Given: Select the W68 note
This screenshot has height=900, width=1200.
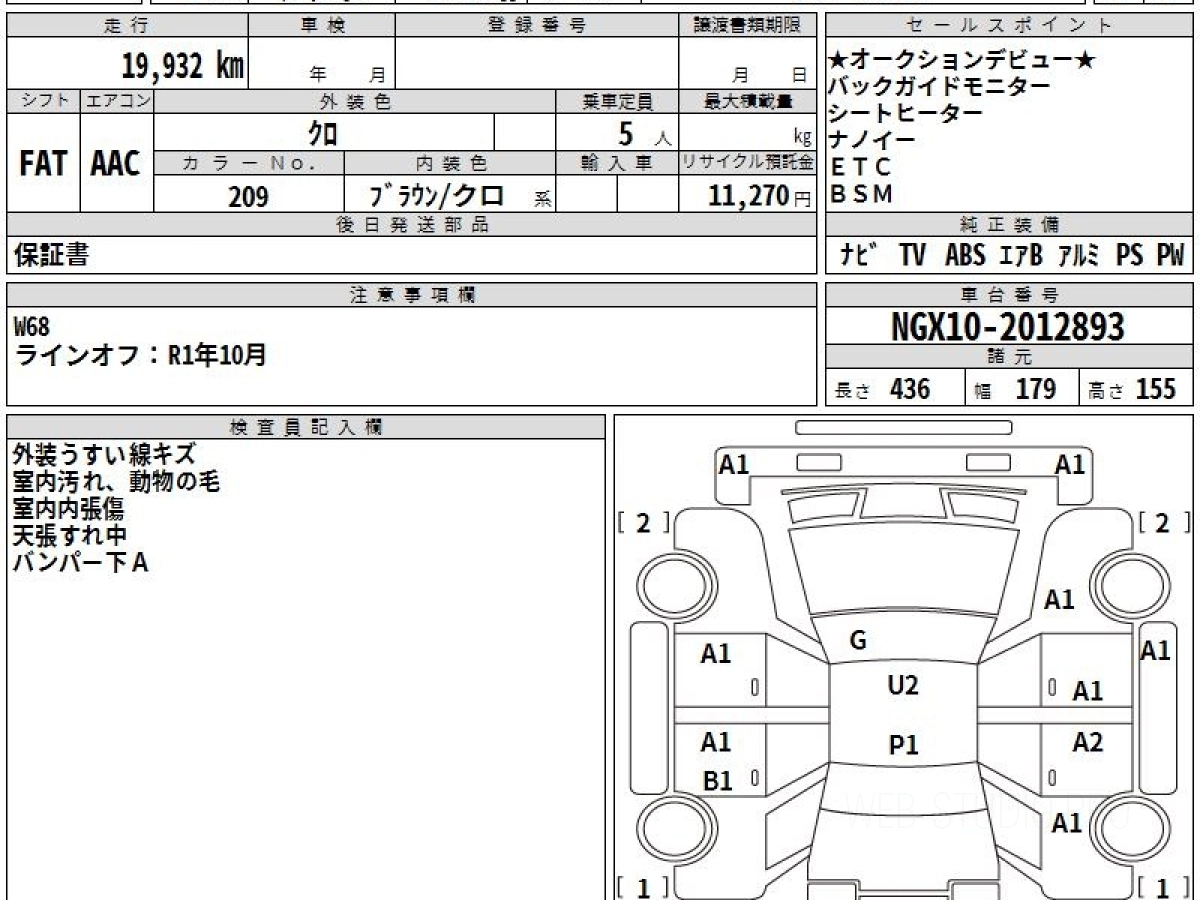Looking at the screenshot, I should pyautogui.click(x=31, y=325).
